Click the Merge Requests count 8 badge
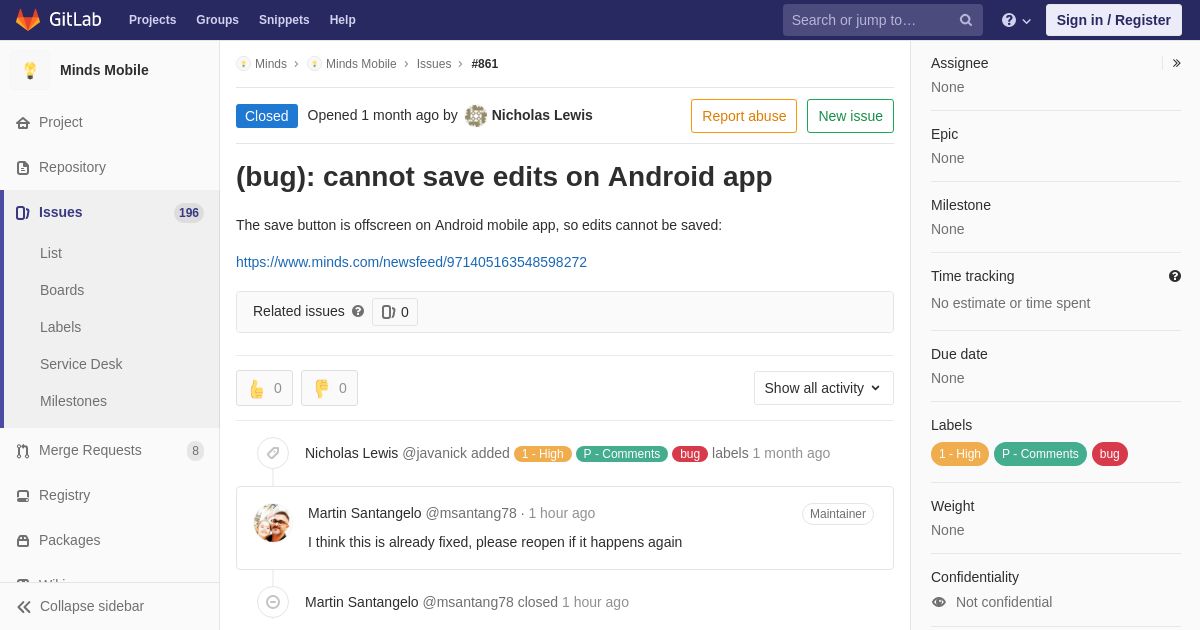This screenshot has height=630, width=1200. (x=195, y=451)
